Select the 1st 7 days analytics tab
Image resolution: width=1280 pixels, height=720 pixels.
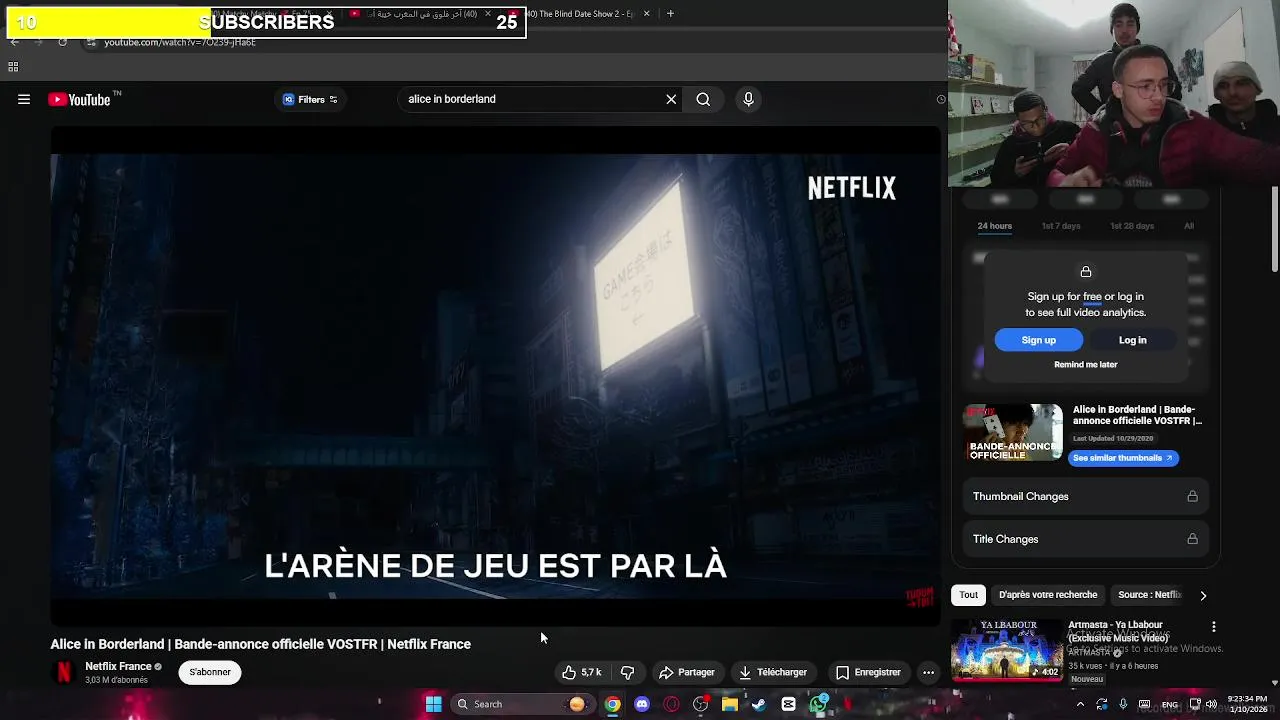pos(1061,226)
